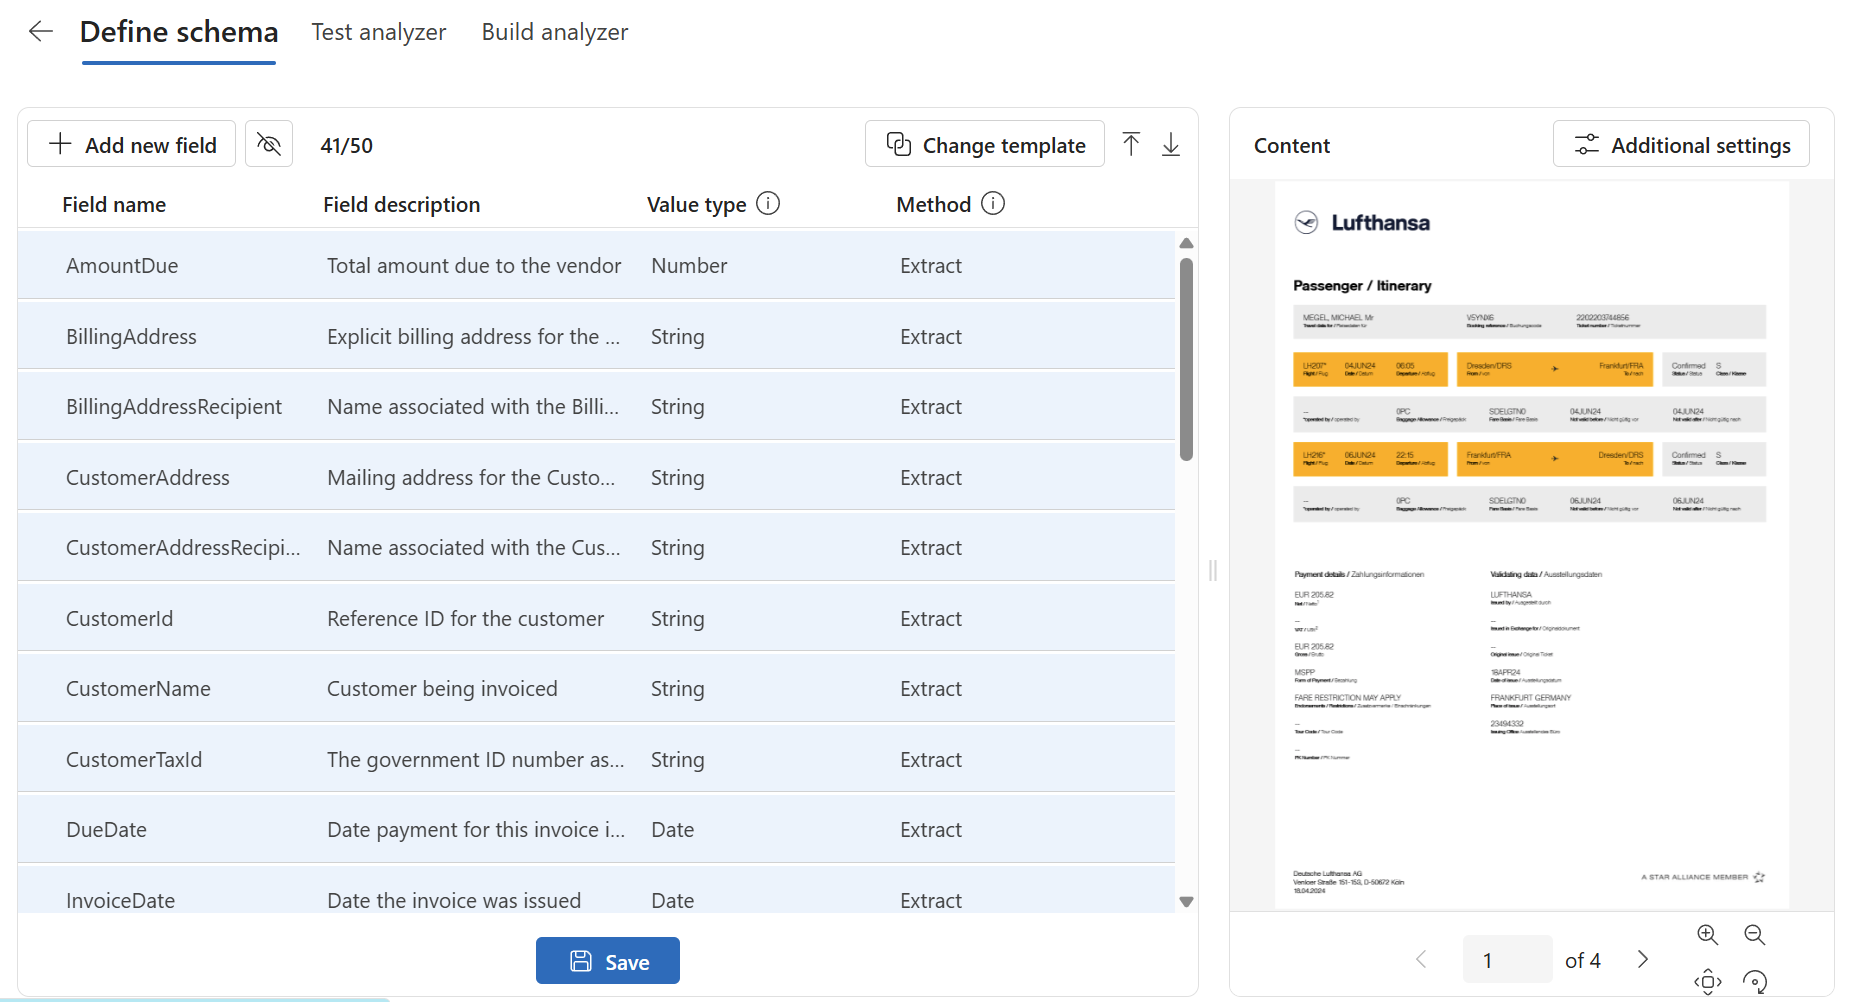Zoom out on document preview
1851x1002 pixels.
coord(1755,934)
